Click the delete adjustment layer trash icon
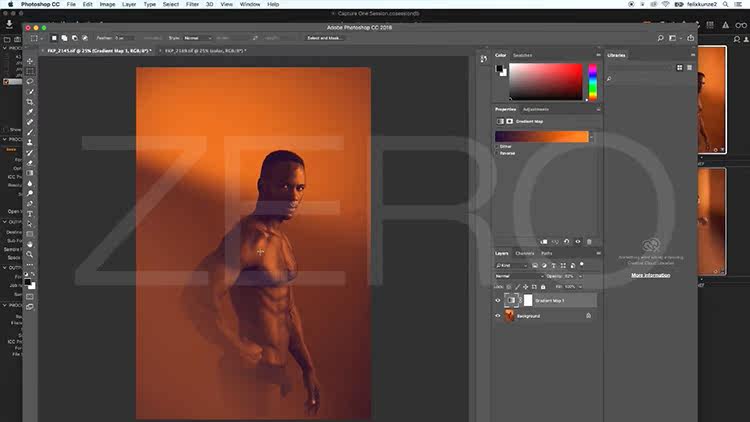 589,242
